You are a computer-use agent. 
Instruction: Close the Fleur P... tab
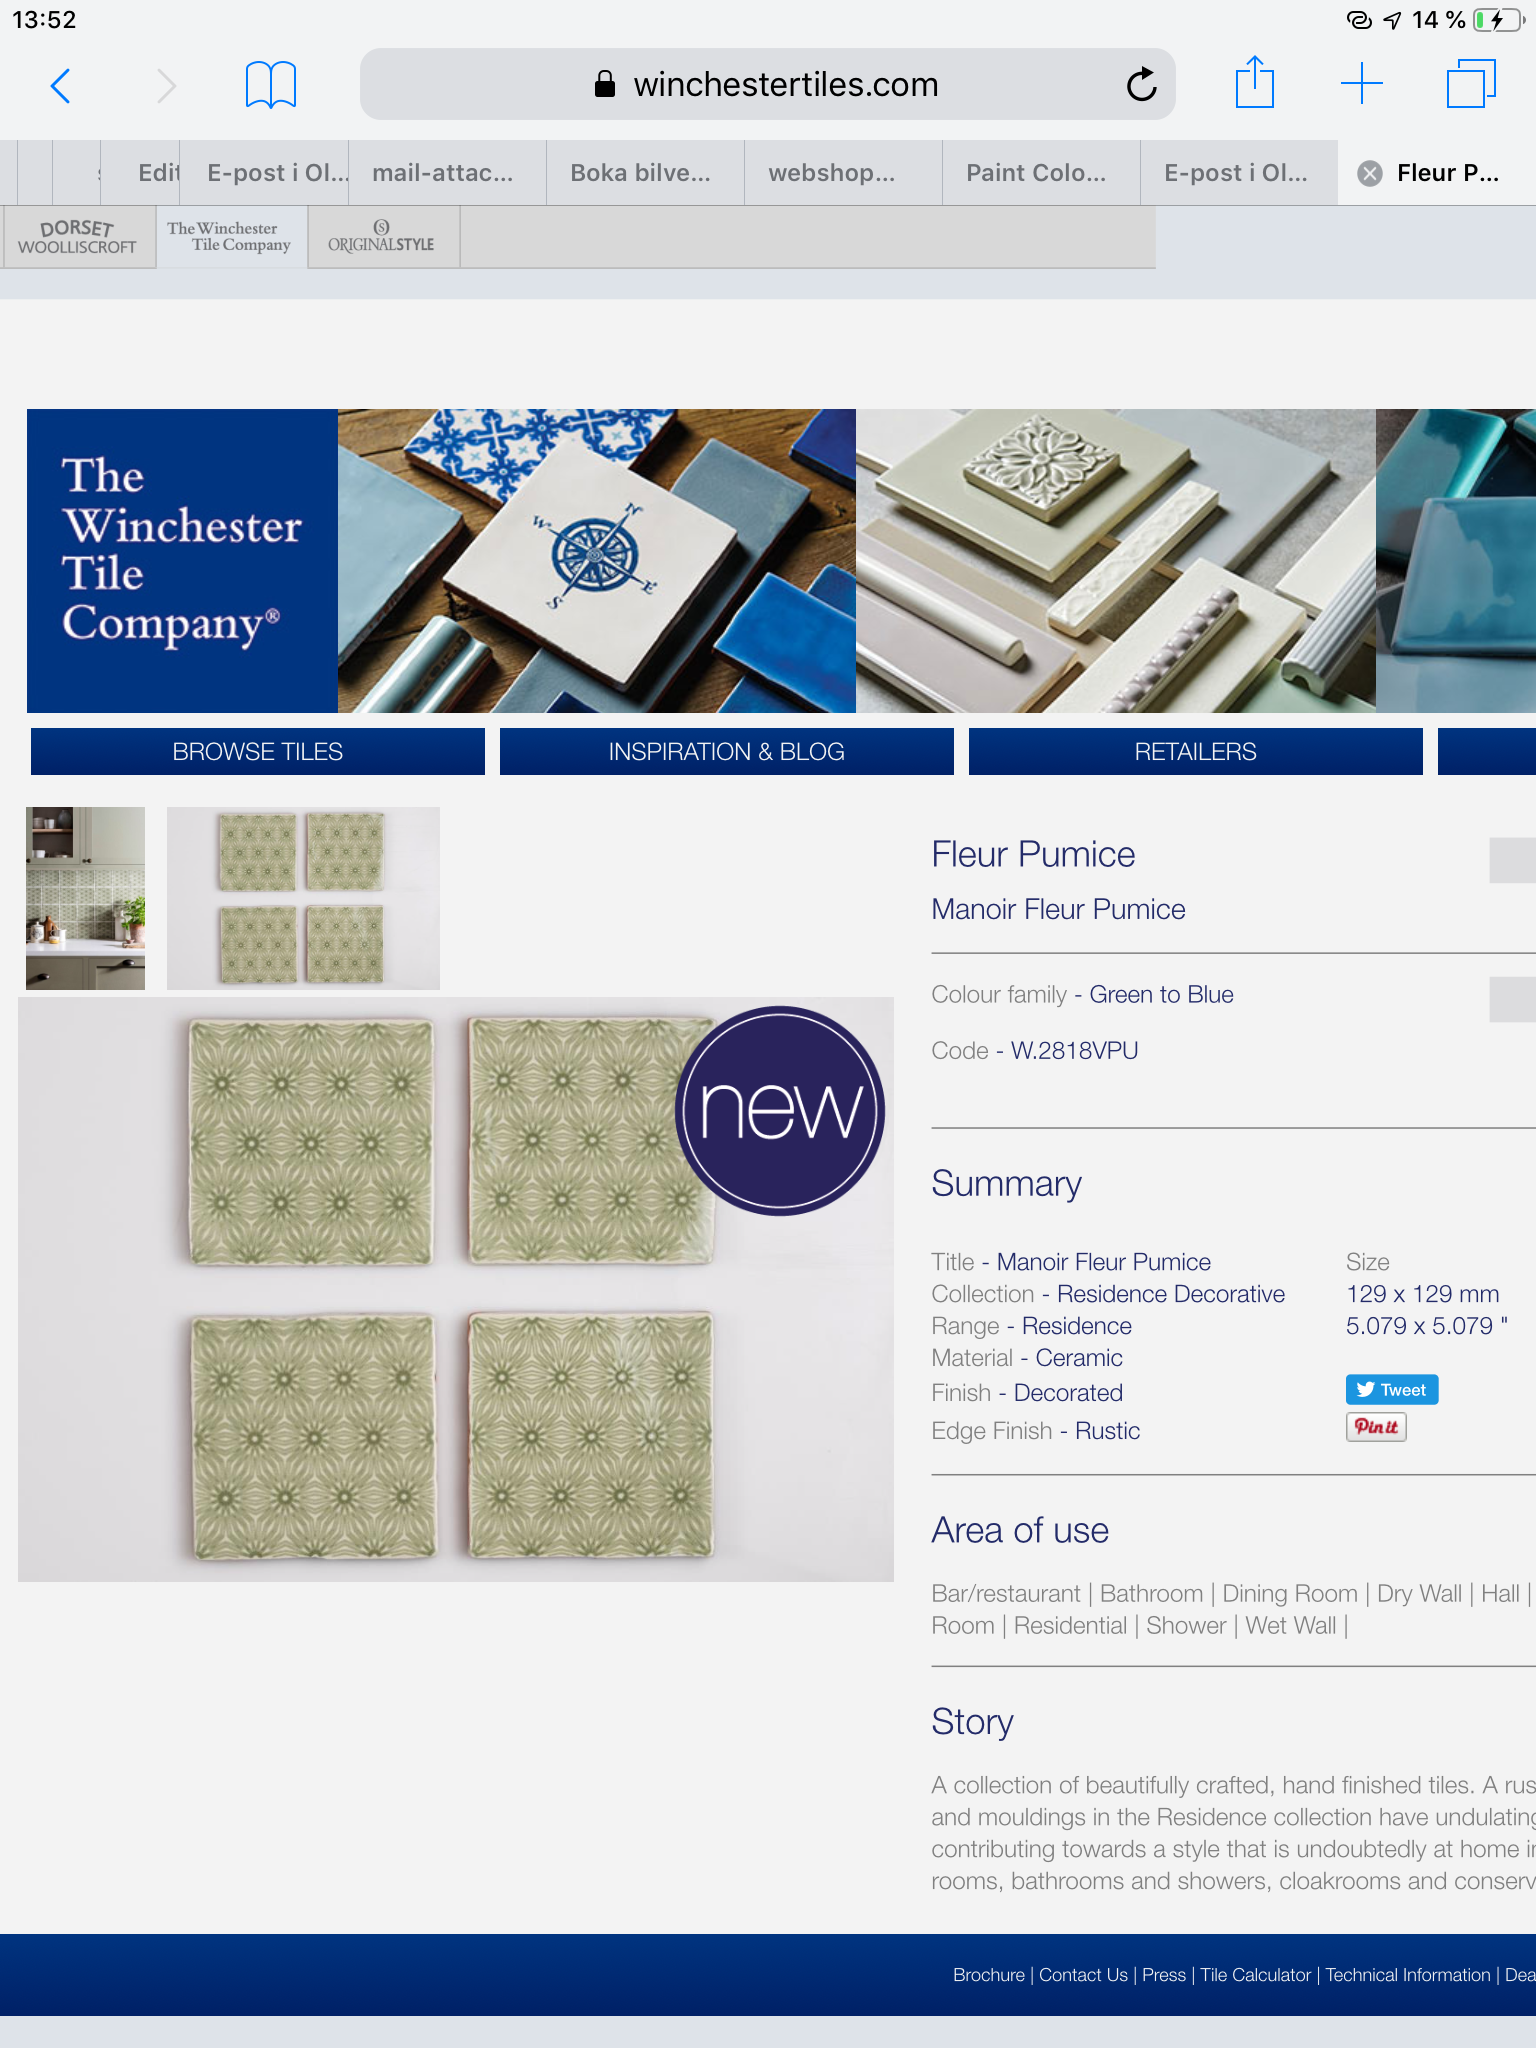pyautogui.click(x=1370, y=173)
